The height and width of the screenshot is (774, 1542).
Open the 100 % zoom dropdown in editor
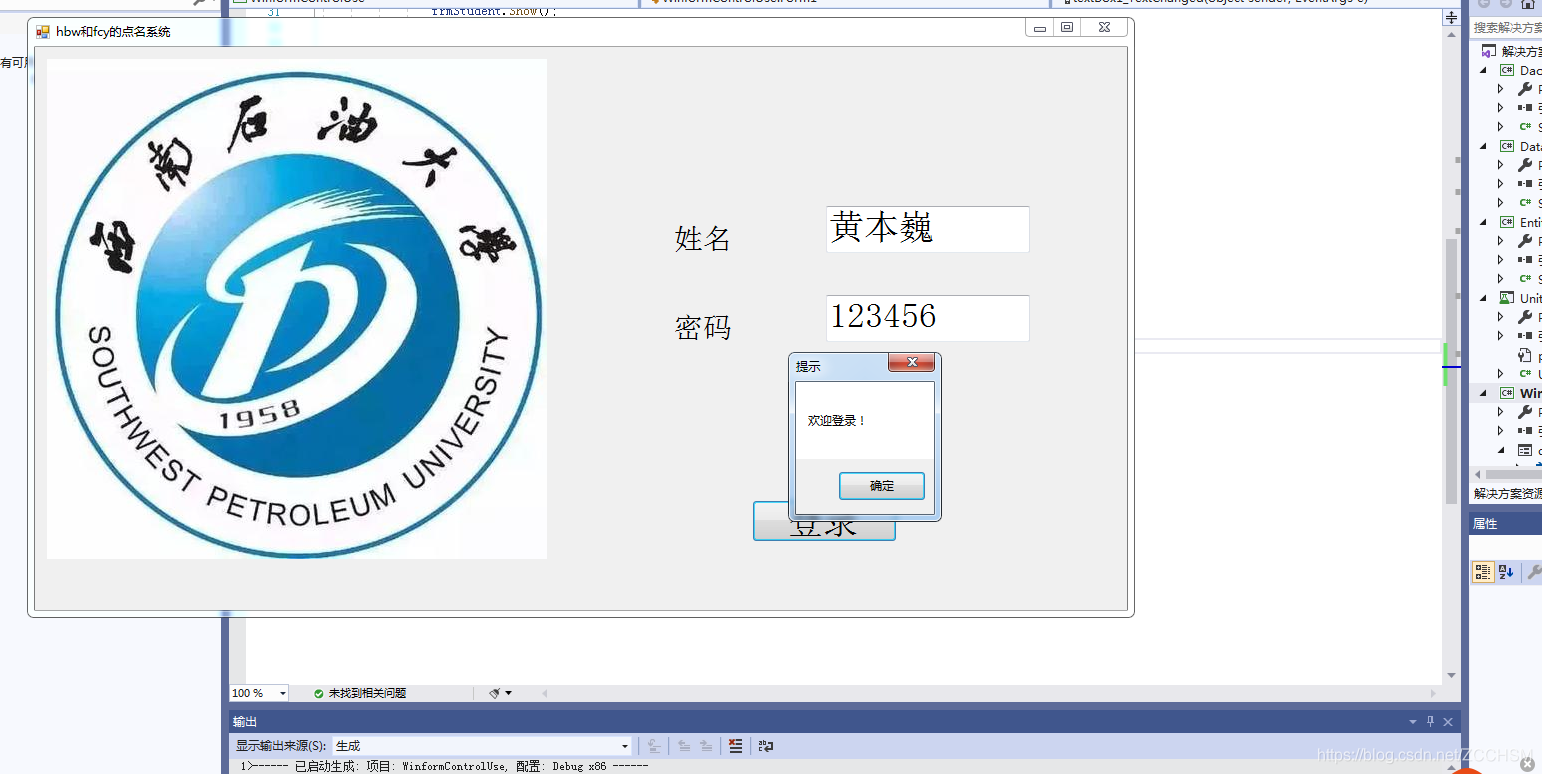pyautogui.click(x=283, y=693)
